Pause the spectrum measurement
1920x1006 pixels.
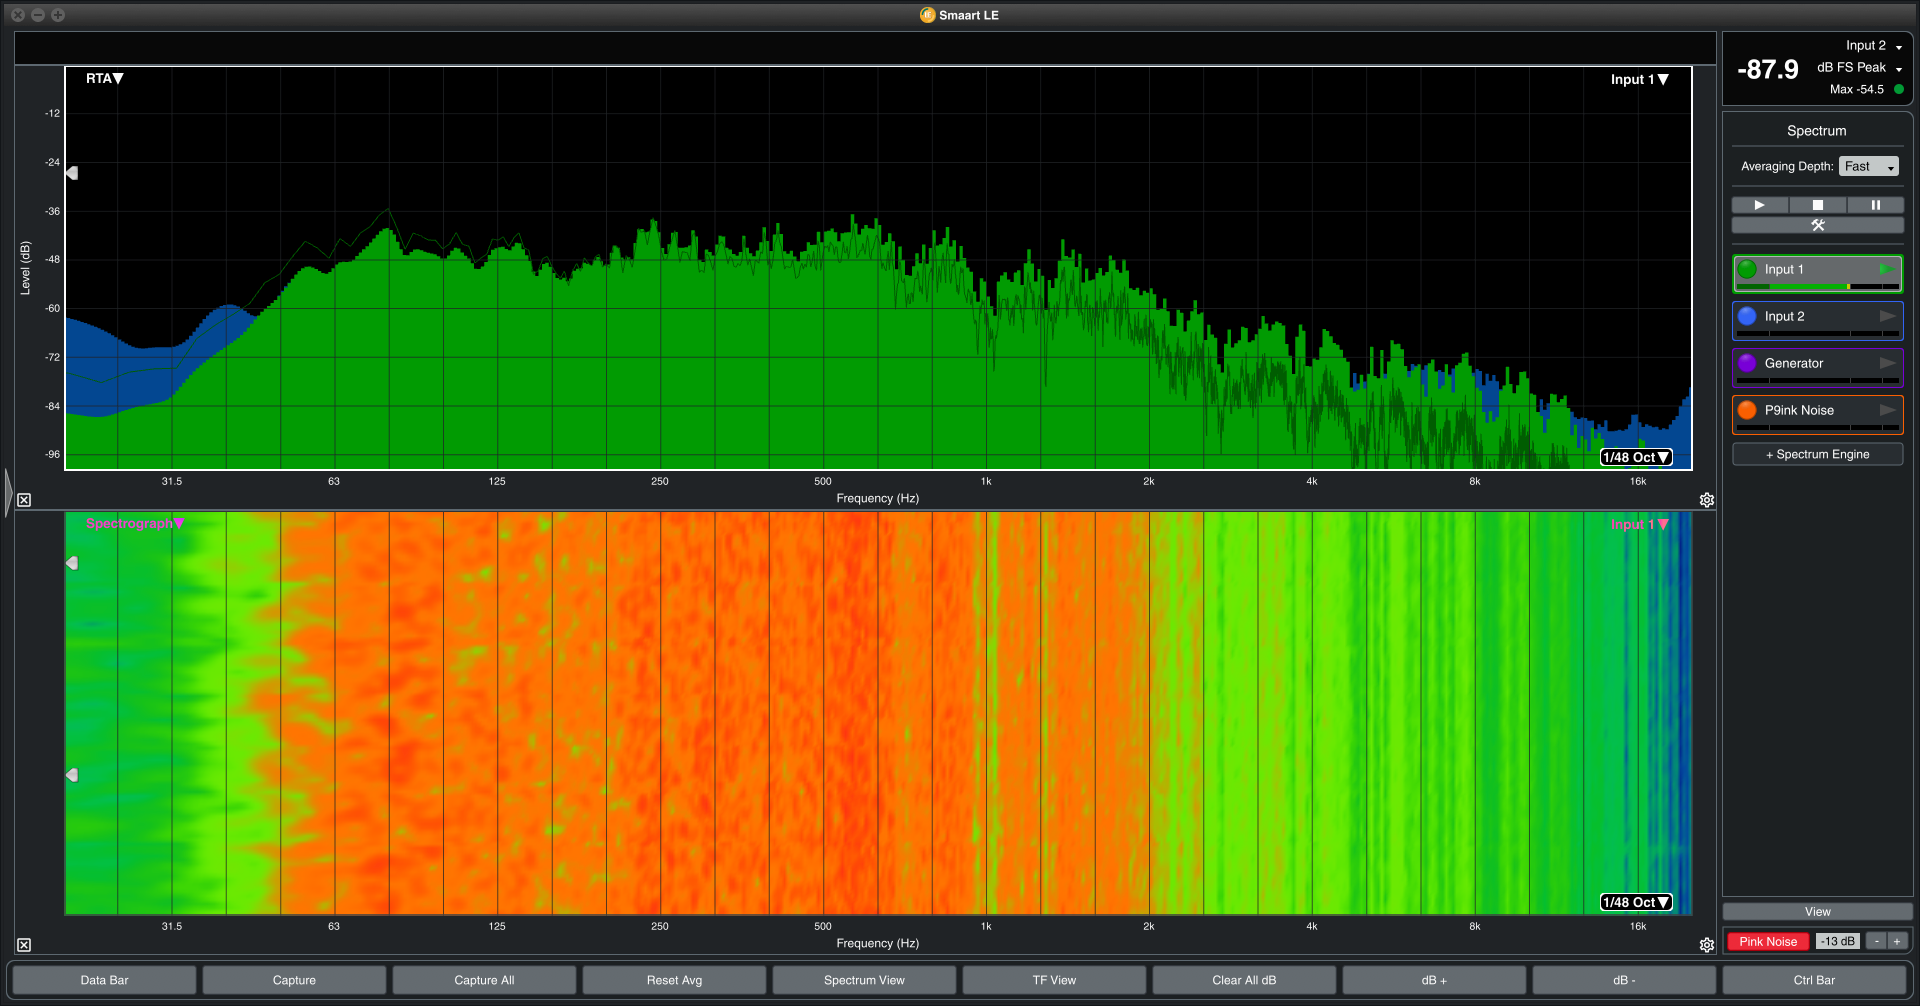point(1875,205)
